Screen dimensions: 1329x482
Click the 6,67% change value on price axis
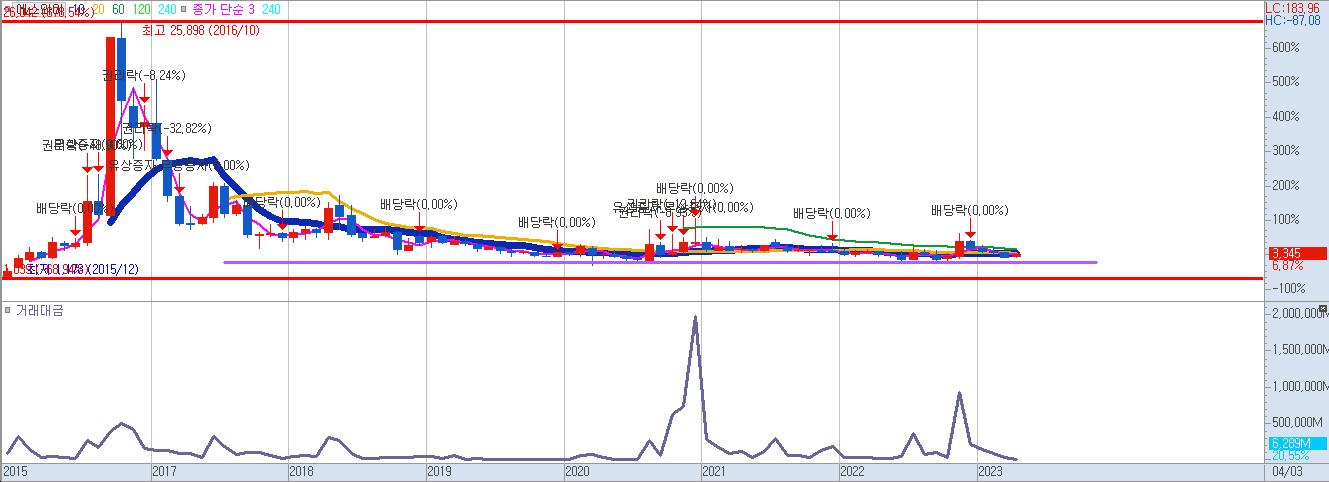(x=1287, y=266)
